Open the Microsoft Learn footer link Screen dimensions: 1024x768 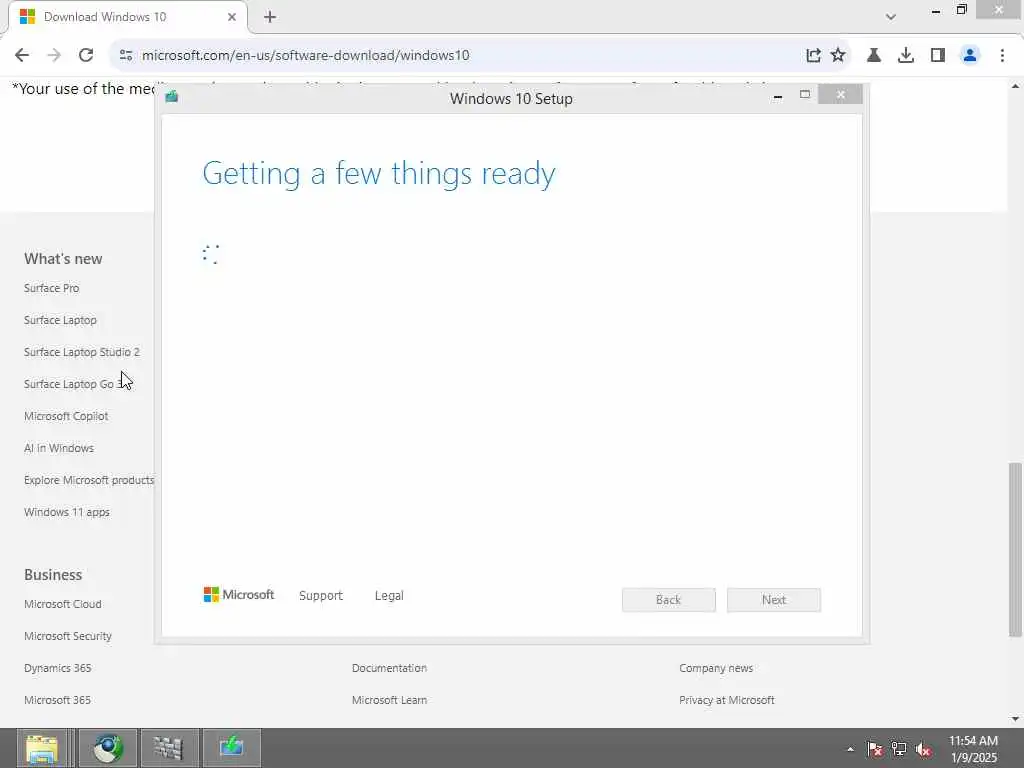pyautogui.click(x=389, y=700)
